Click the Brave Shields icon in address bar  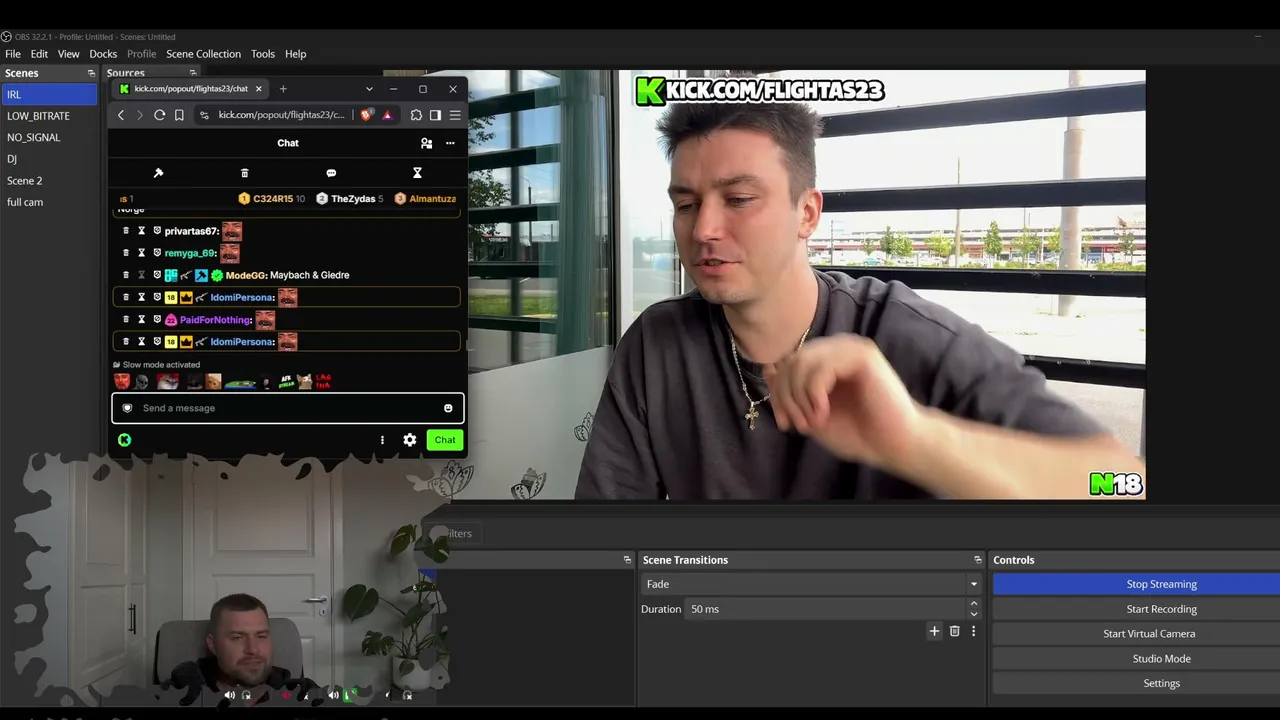[366, 115]
